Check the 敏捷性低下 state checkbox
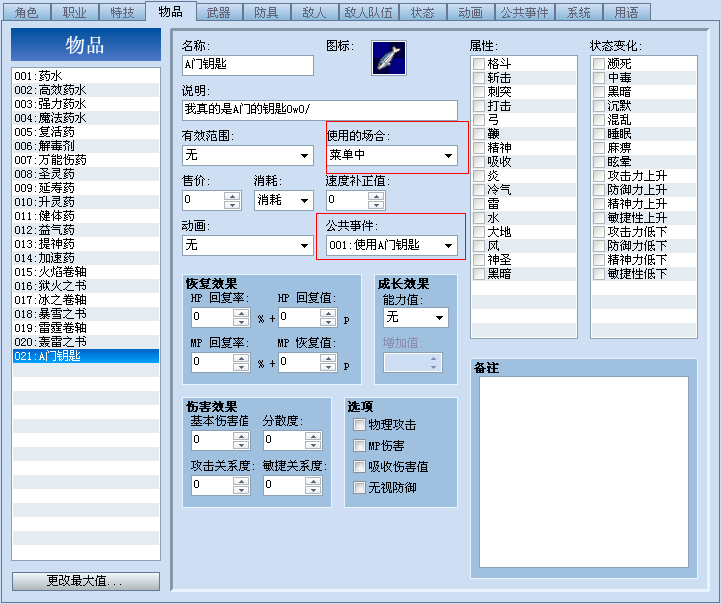 click(599, 274)
